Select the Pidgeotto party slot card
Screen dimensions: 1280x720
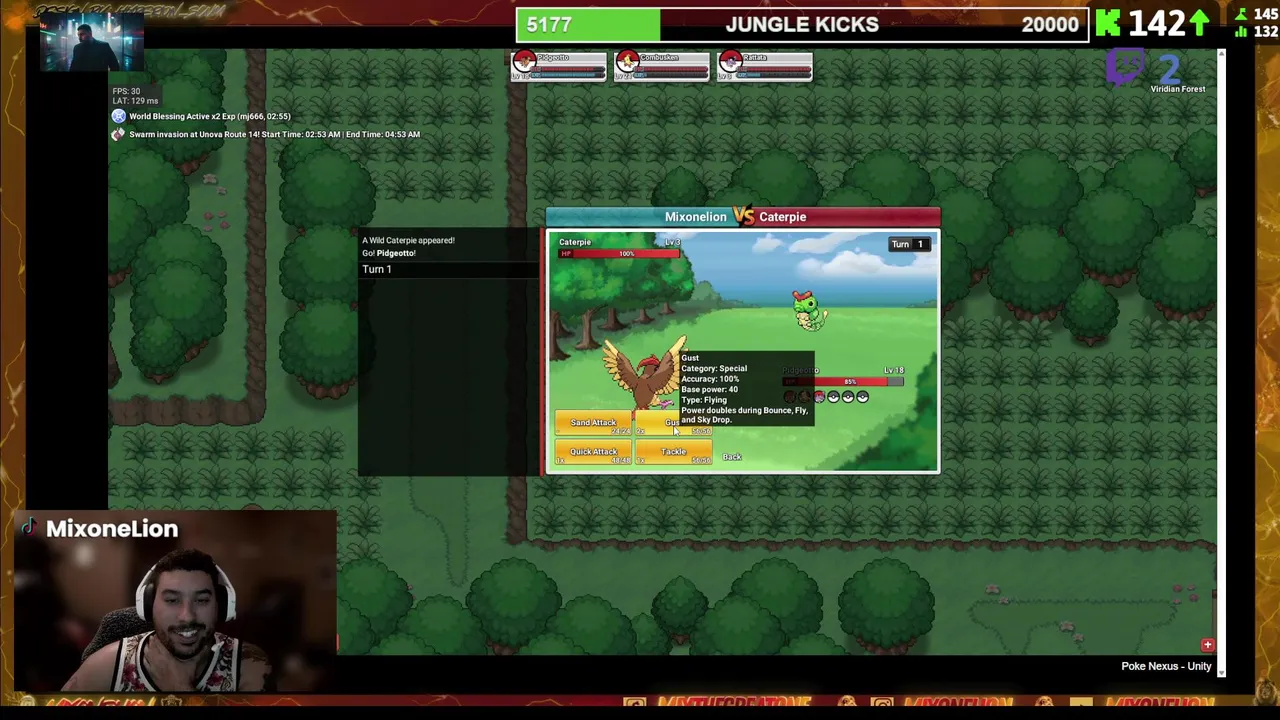(558, 66)
